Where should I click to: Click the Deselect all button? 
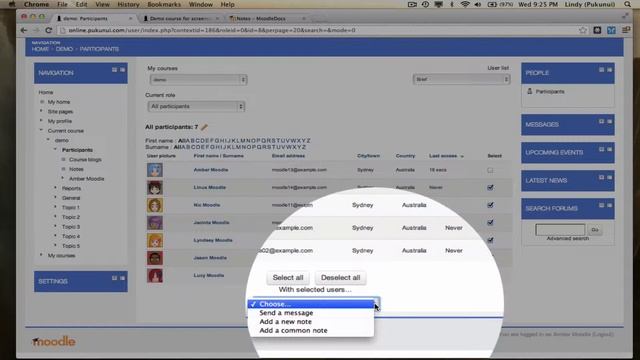click(x=340, y=278)
